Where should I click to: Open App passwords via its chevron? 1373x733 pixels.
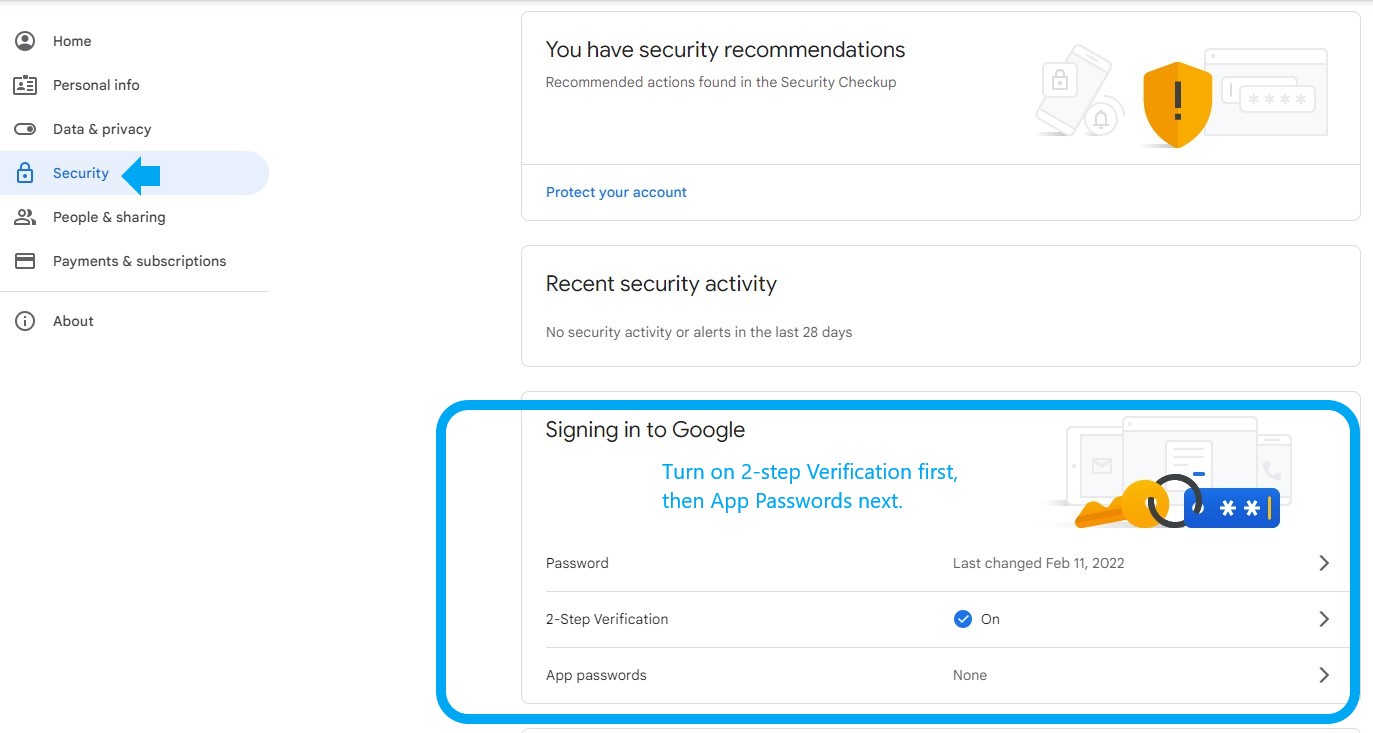[x=1324, y=675]
